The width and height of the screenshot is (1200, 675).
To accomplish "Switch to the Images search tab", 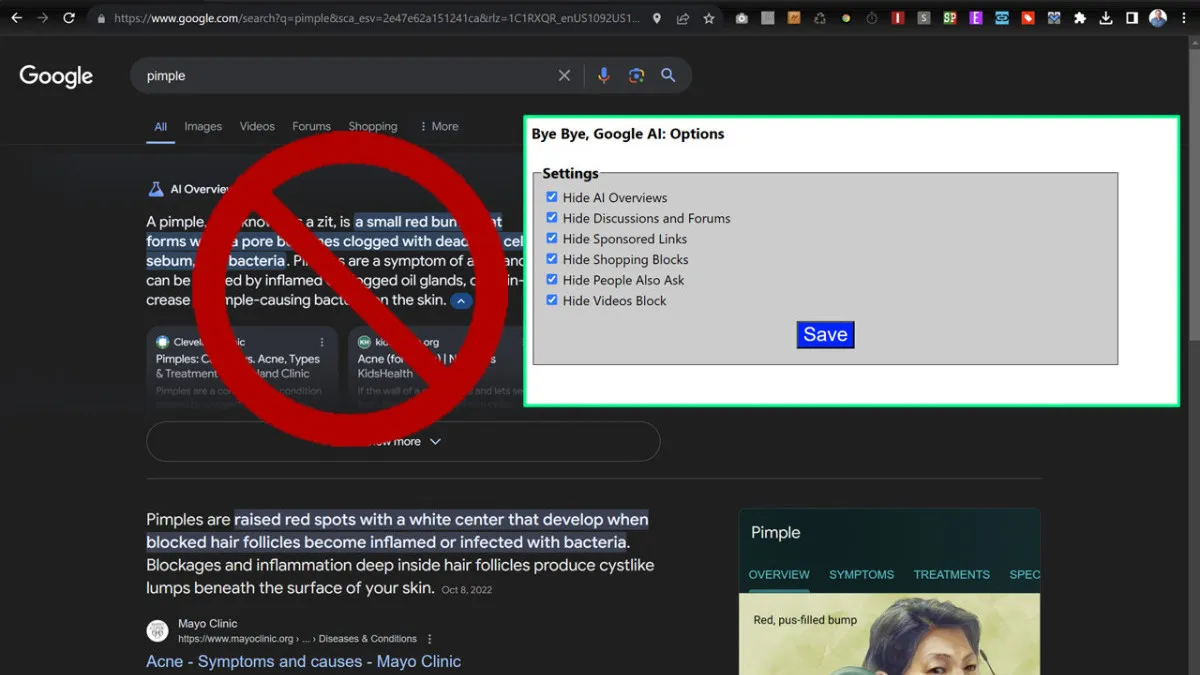I will (x=203, y=126).
